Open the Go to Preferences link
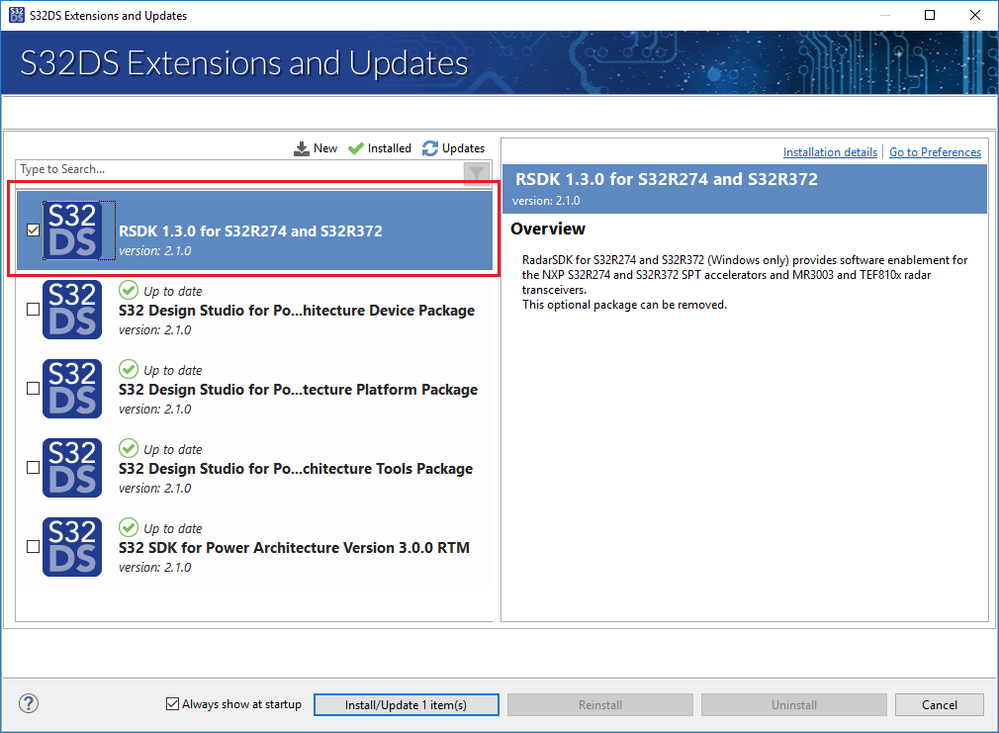999x733 pixels. (x=935, y=152)
